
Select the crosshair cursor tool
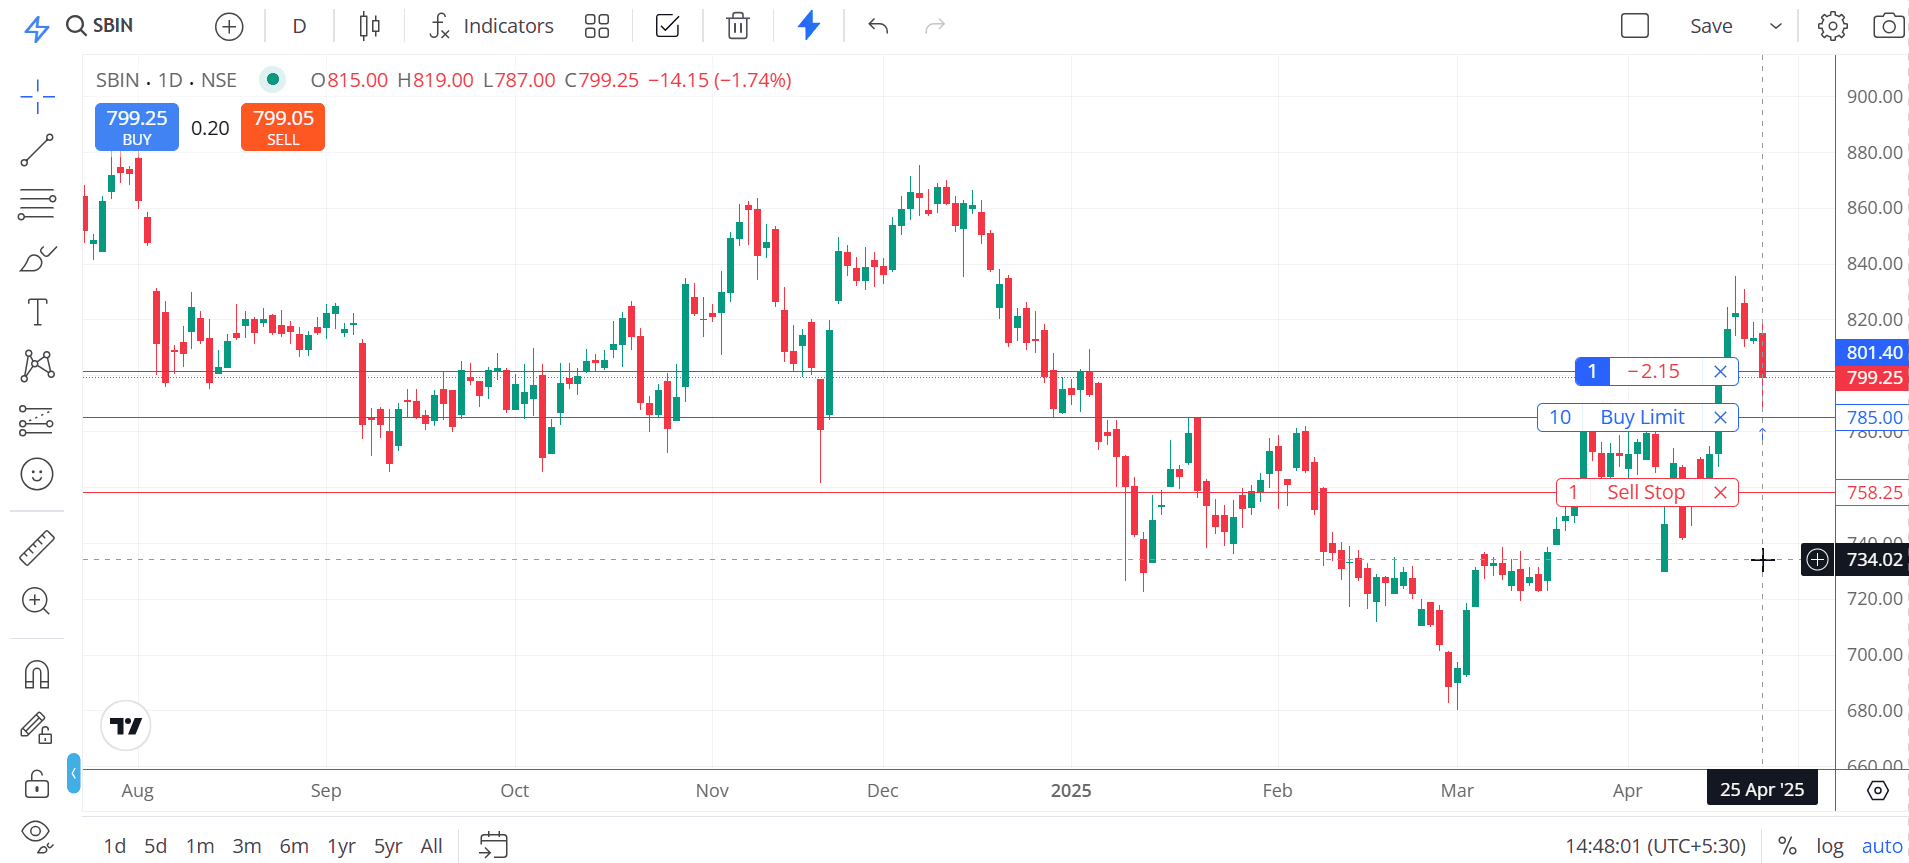(37, 97)
